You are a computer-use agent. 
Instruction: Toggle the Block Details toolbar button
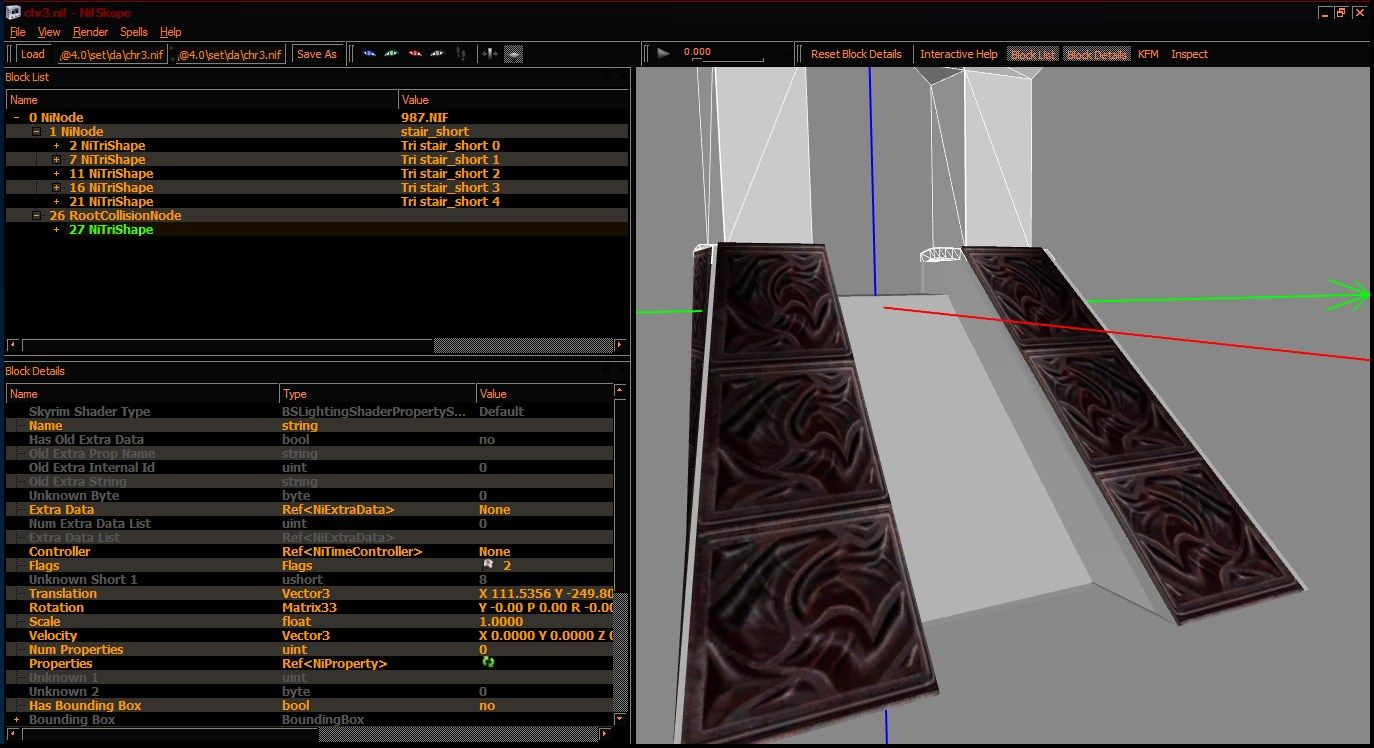tap(1097, 54)
